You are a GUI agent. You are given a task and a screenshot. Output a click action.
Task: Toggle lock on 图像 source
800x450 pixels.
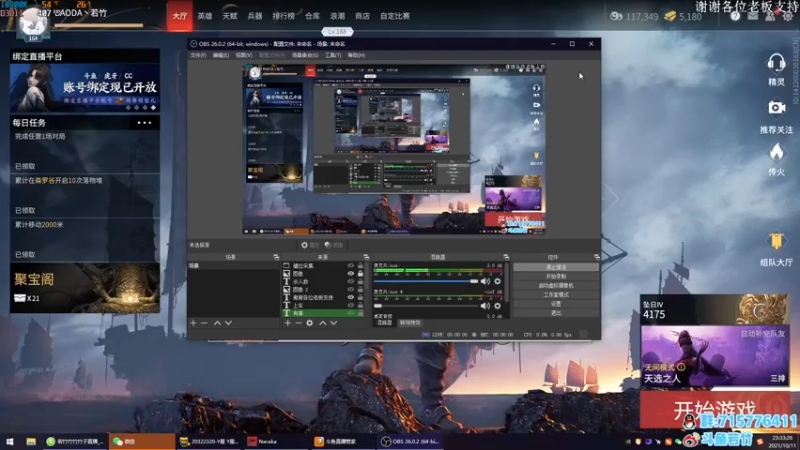(360, 273)
